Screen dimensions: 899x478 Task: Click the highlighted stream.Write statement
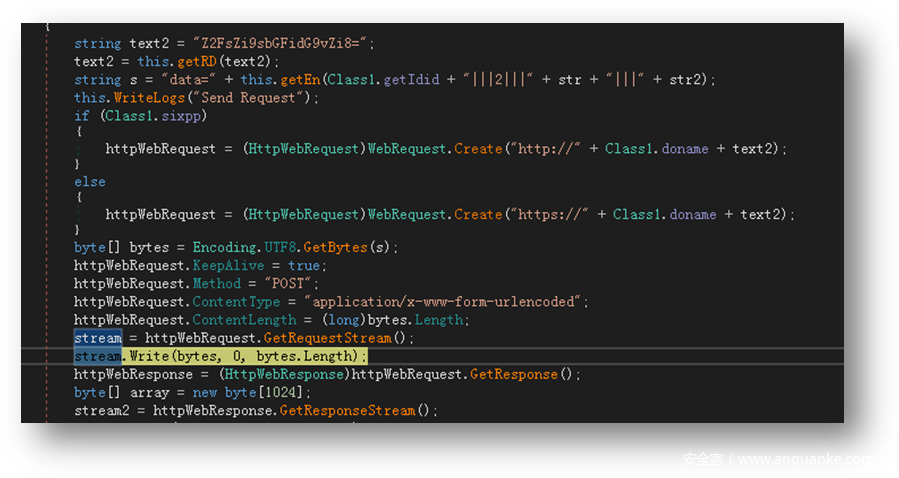[220, 356]
